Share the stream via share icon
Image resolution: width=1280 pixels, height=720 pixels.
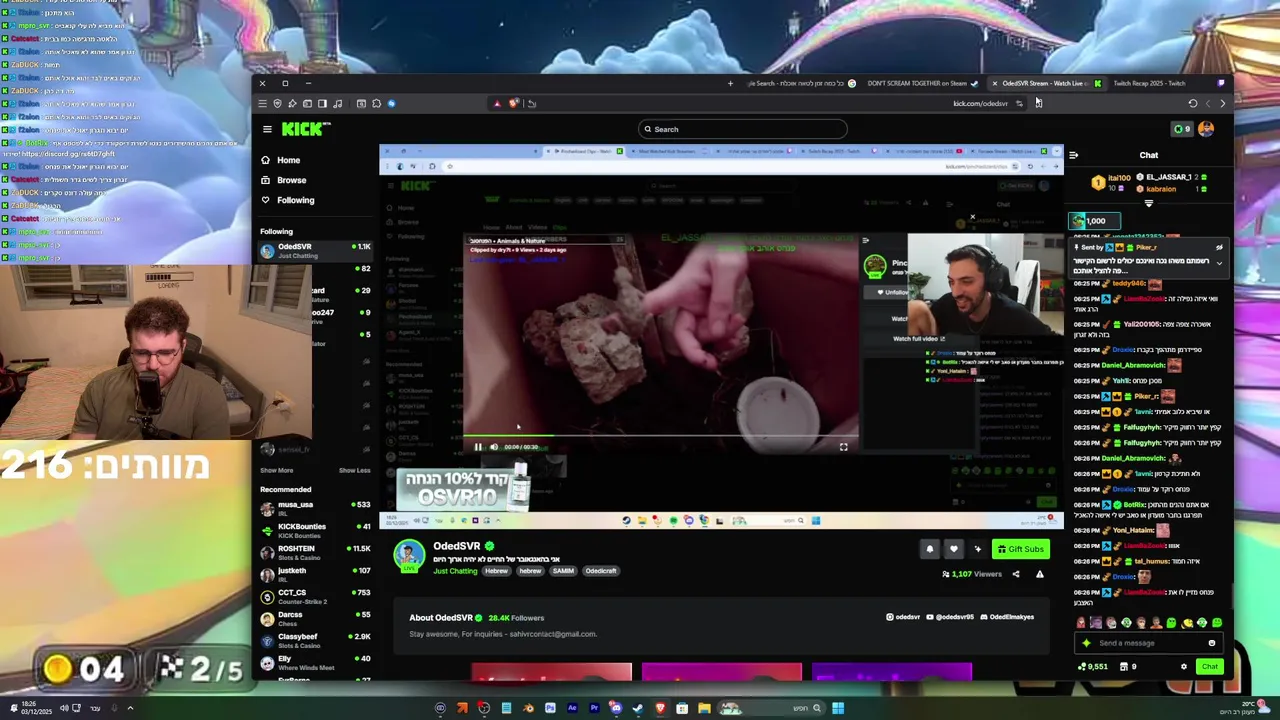click(1016, 574)
